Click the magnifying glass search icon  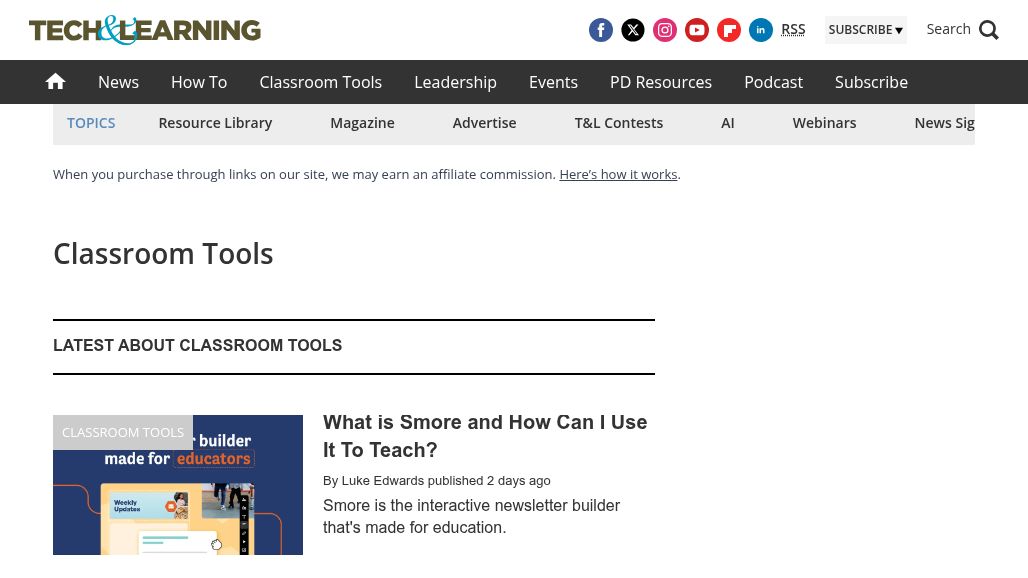click(989, 30)
